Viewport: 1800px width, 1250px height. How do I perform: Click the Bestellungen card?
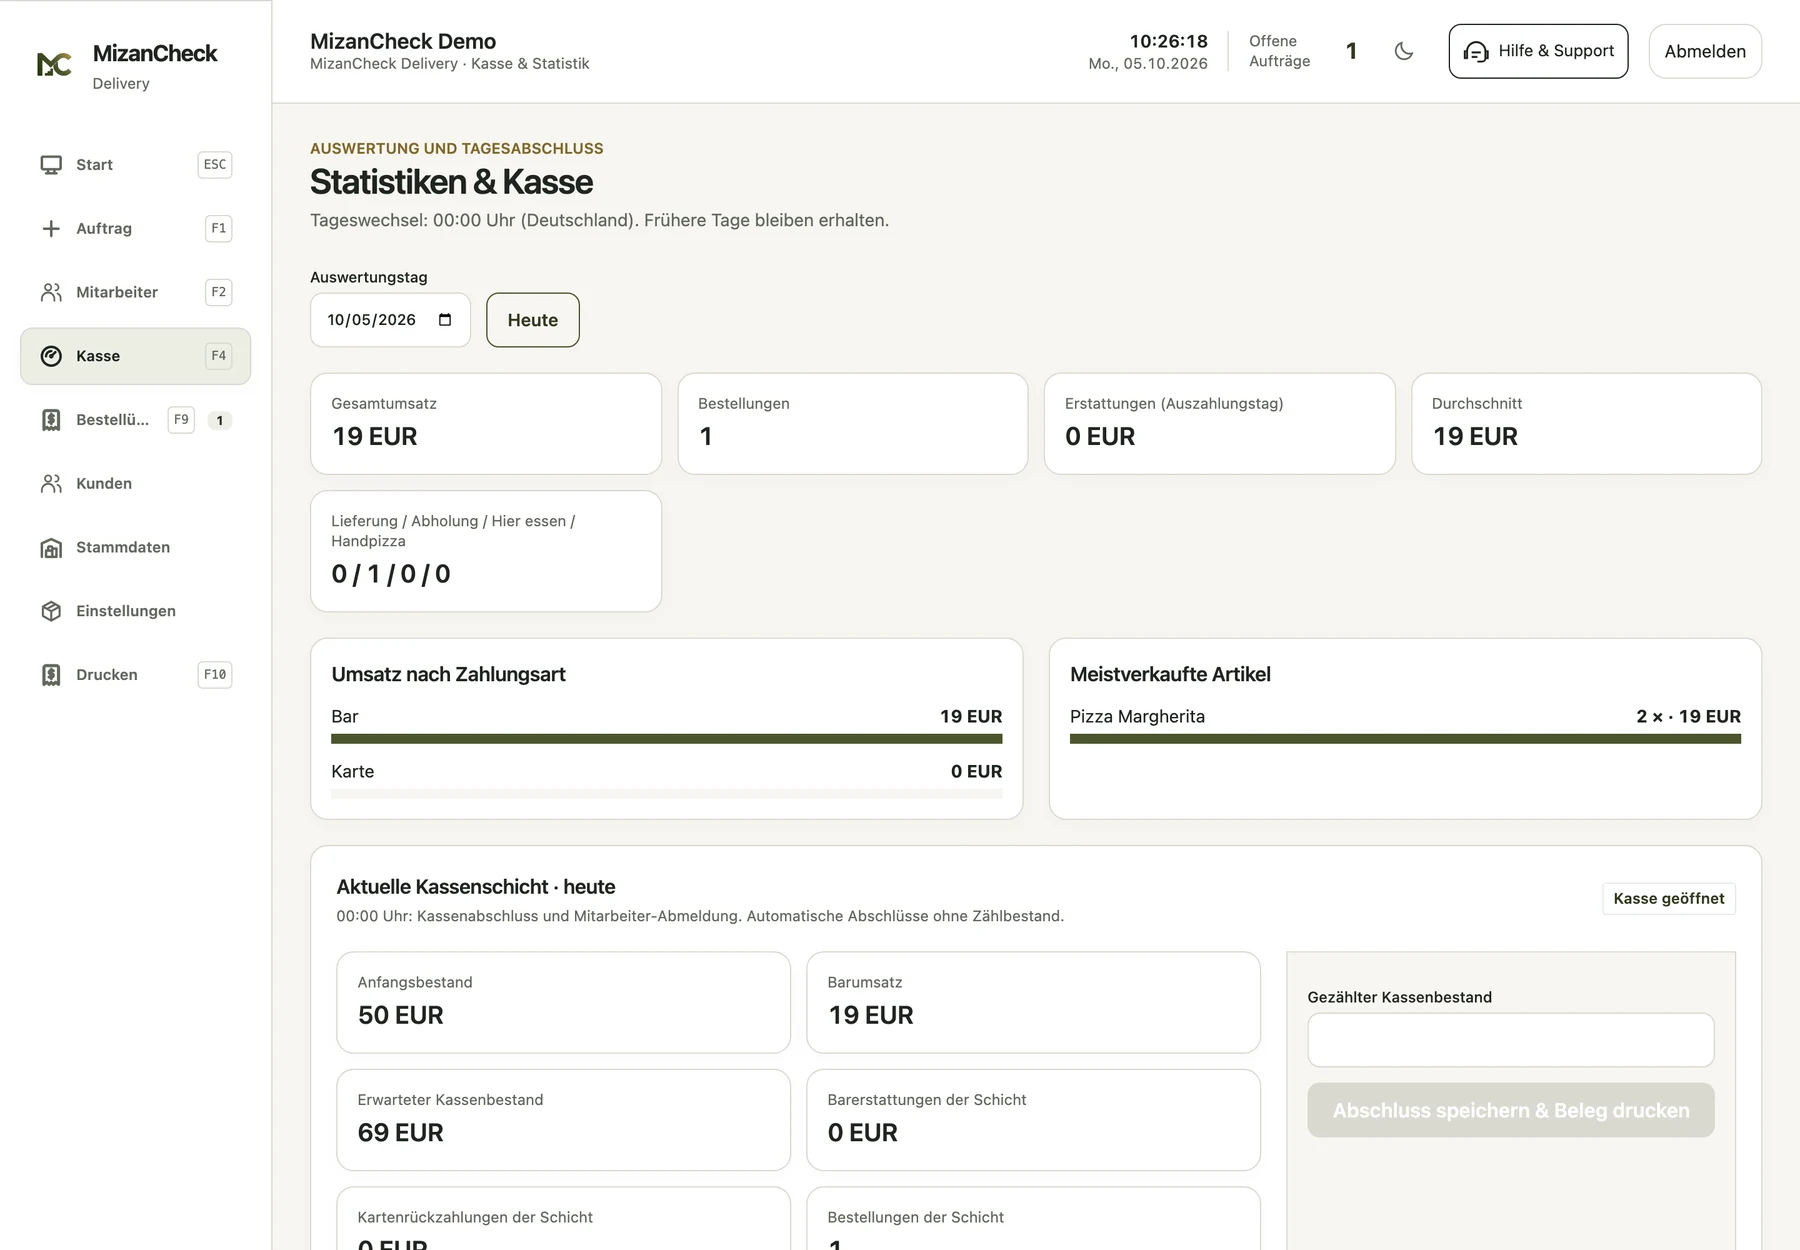coord(853,424)
